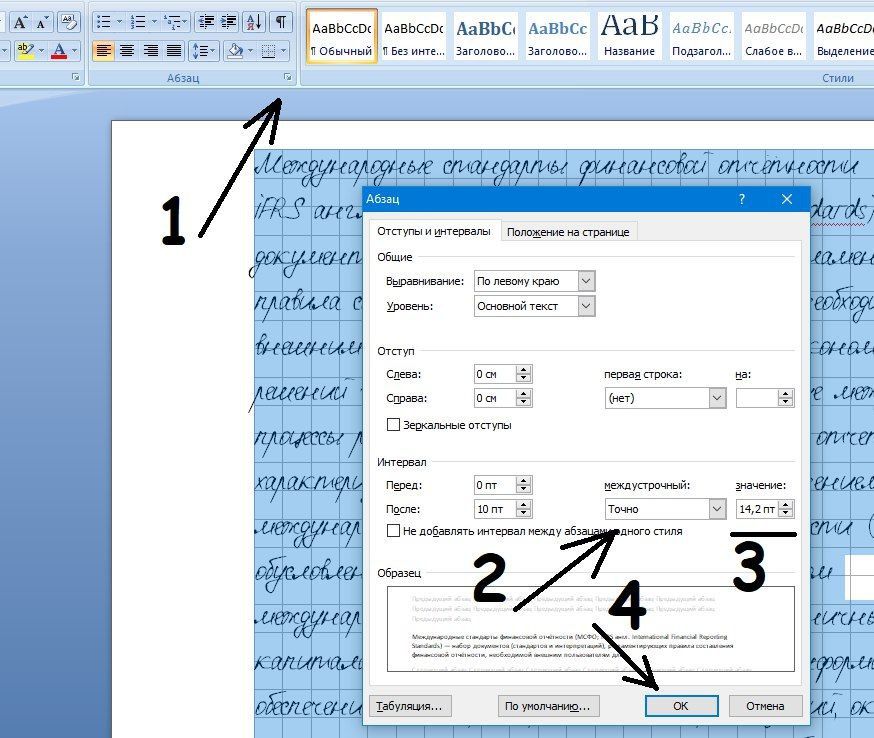Open the numbered list dropdown arrow

[154, 22]
